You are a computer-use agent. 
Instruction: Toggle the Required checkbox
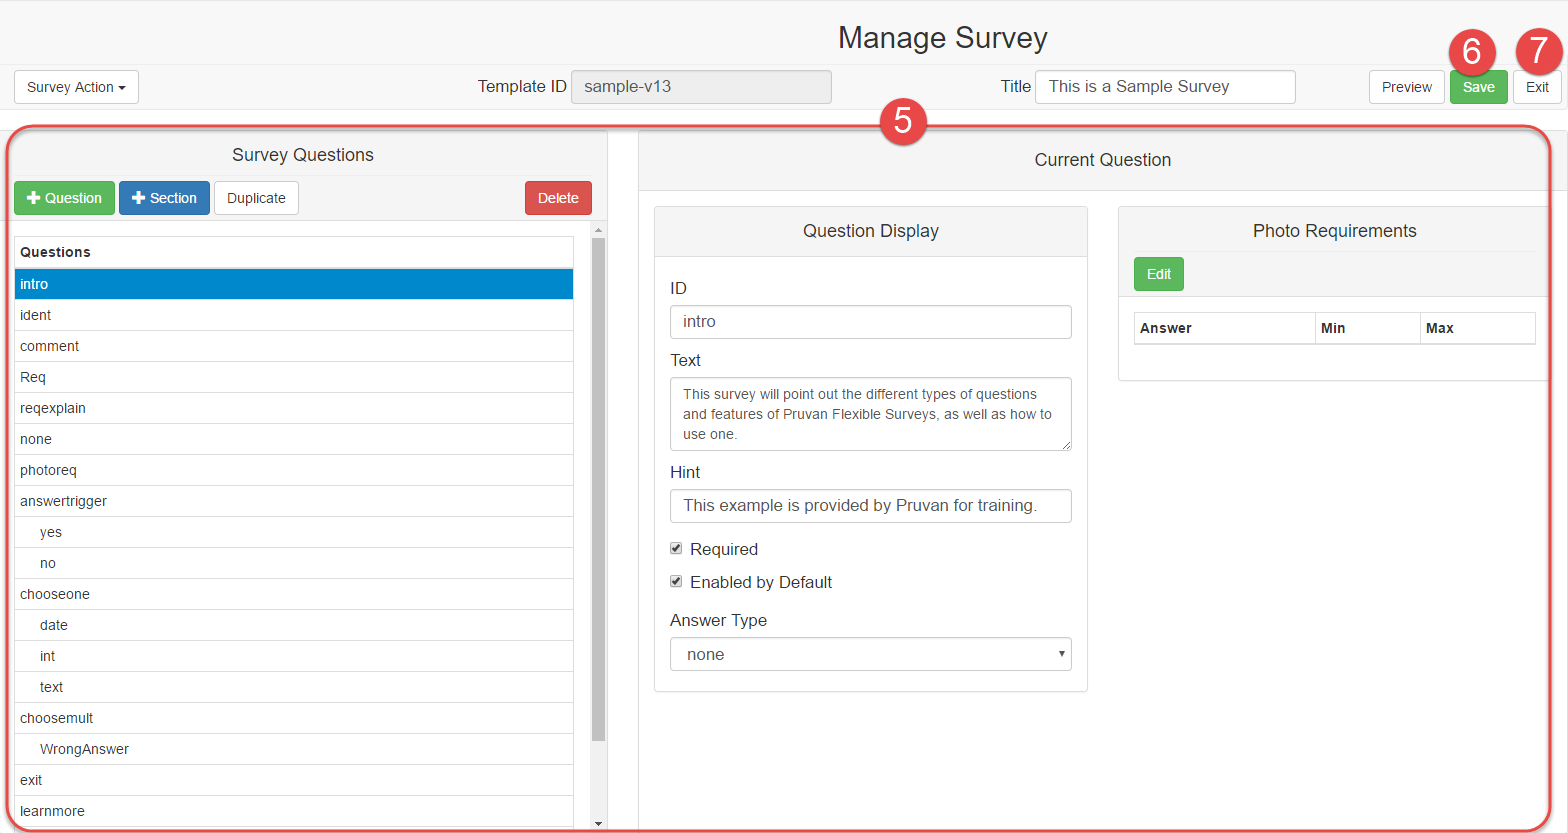click(x=676, y=549)
